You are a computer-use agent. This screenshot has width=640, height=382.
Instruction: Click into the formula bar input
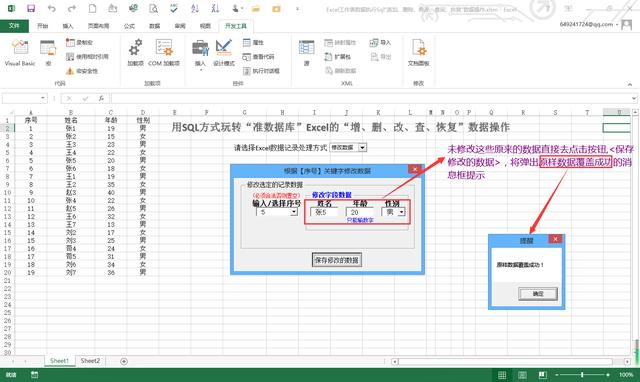pyautogui.click(x=371, y=98)
